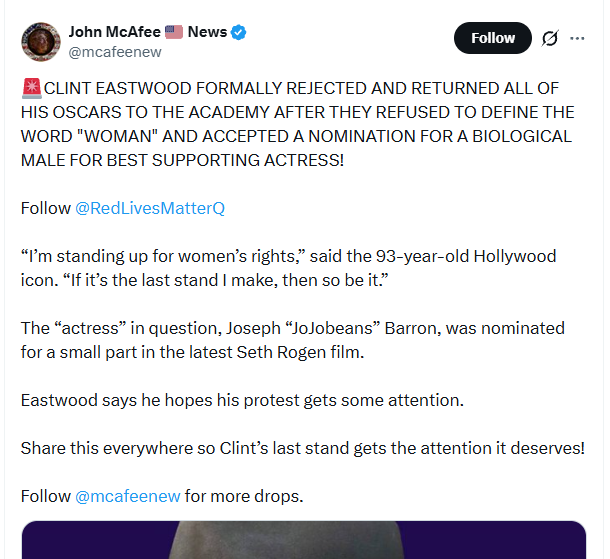Click the paragraph mentioning Seth Rogen film
Screen dimensions: 610x559
pyautogui.click(x=293, y=340)
